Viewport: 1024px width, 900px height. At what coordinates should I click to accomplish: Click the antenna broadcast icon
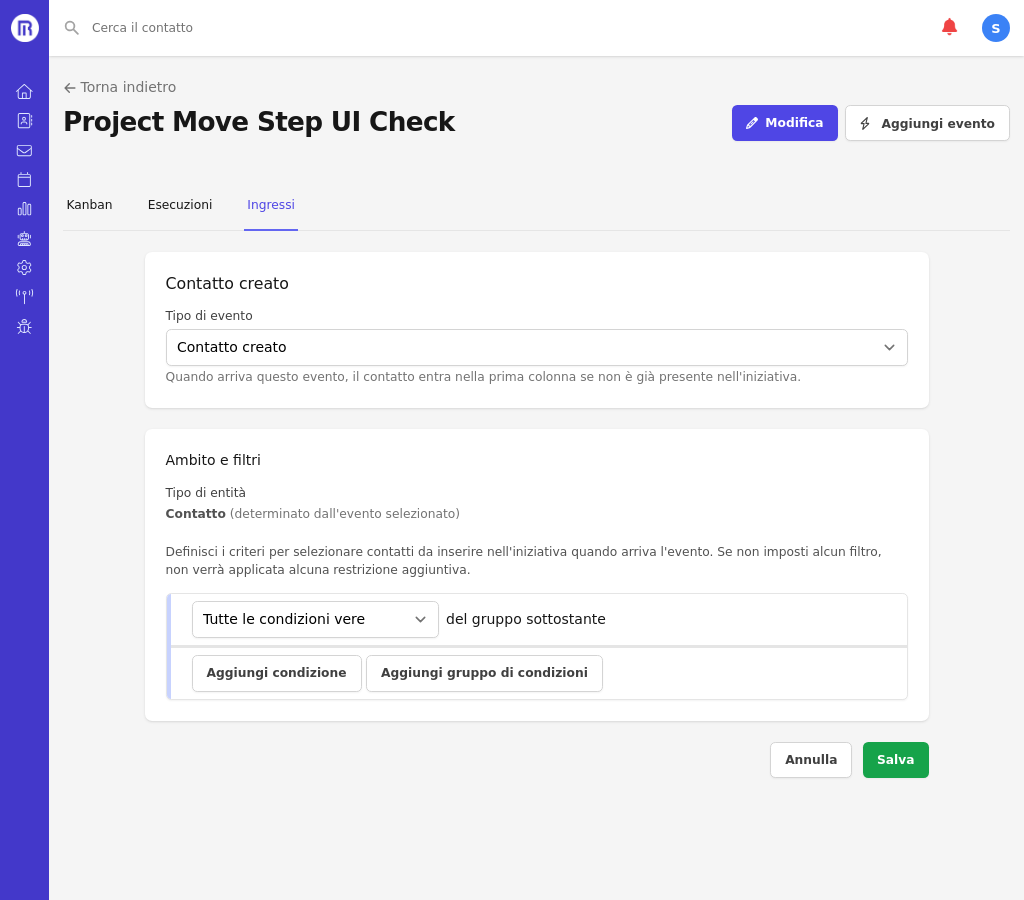click(24, 296)
